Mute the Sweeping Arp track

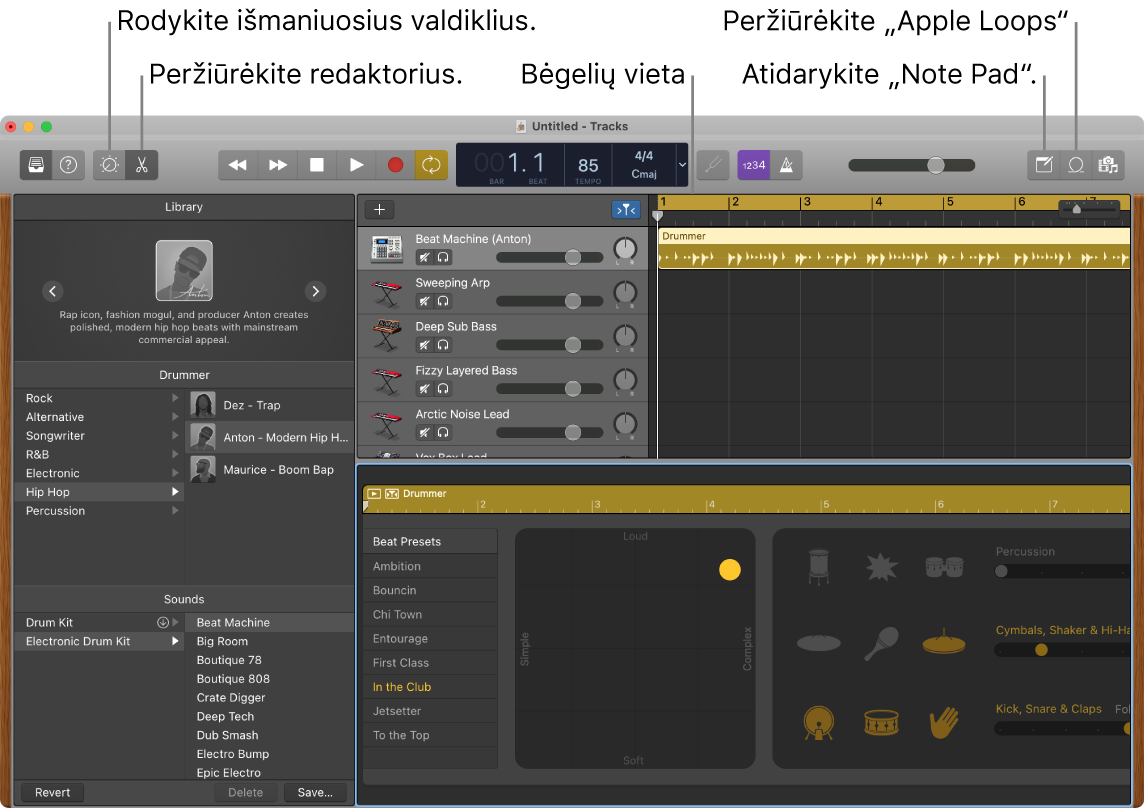tap(423, 301)
